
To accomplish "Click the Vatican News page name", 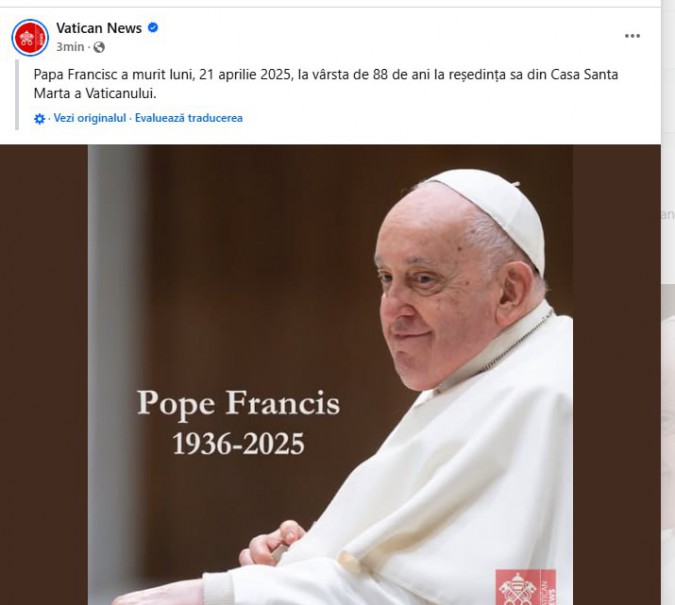I will (x=99, y=28).
